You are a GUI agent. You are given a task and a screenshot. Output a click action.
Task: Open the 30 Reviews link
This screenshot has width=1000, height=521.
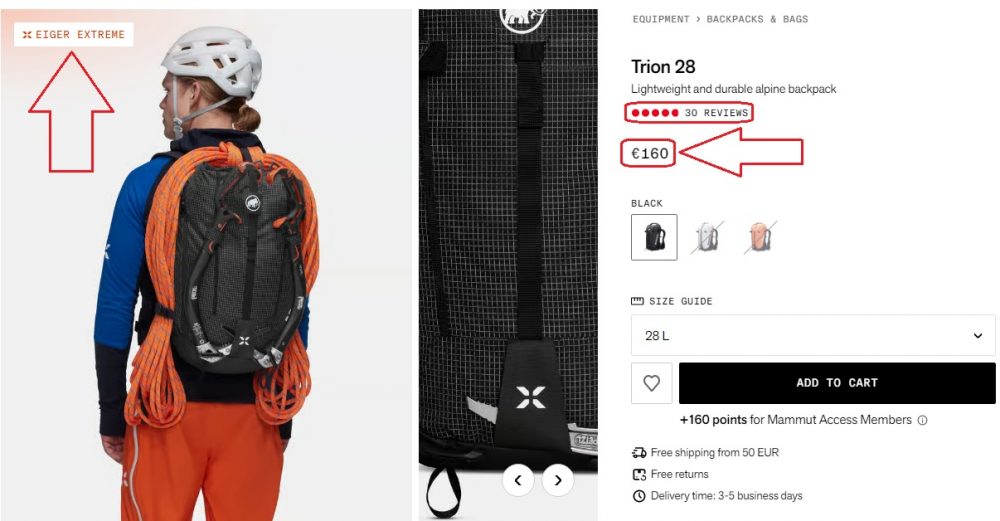(x=716, y=113)
